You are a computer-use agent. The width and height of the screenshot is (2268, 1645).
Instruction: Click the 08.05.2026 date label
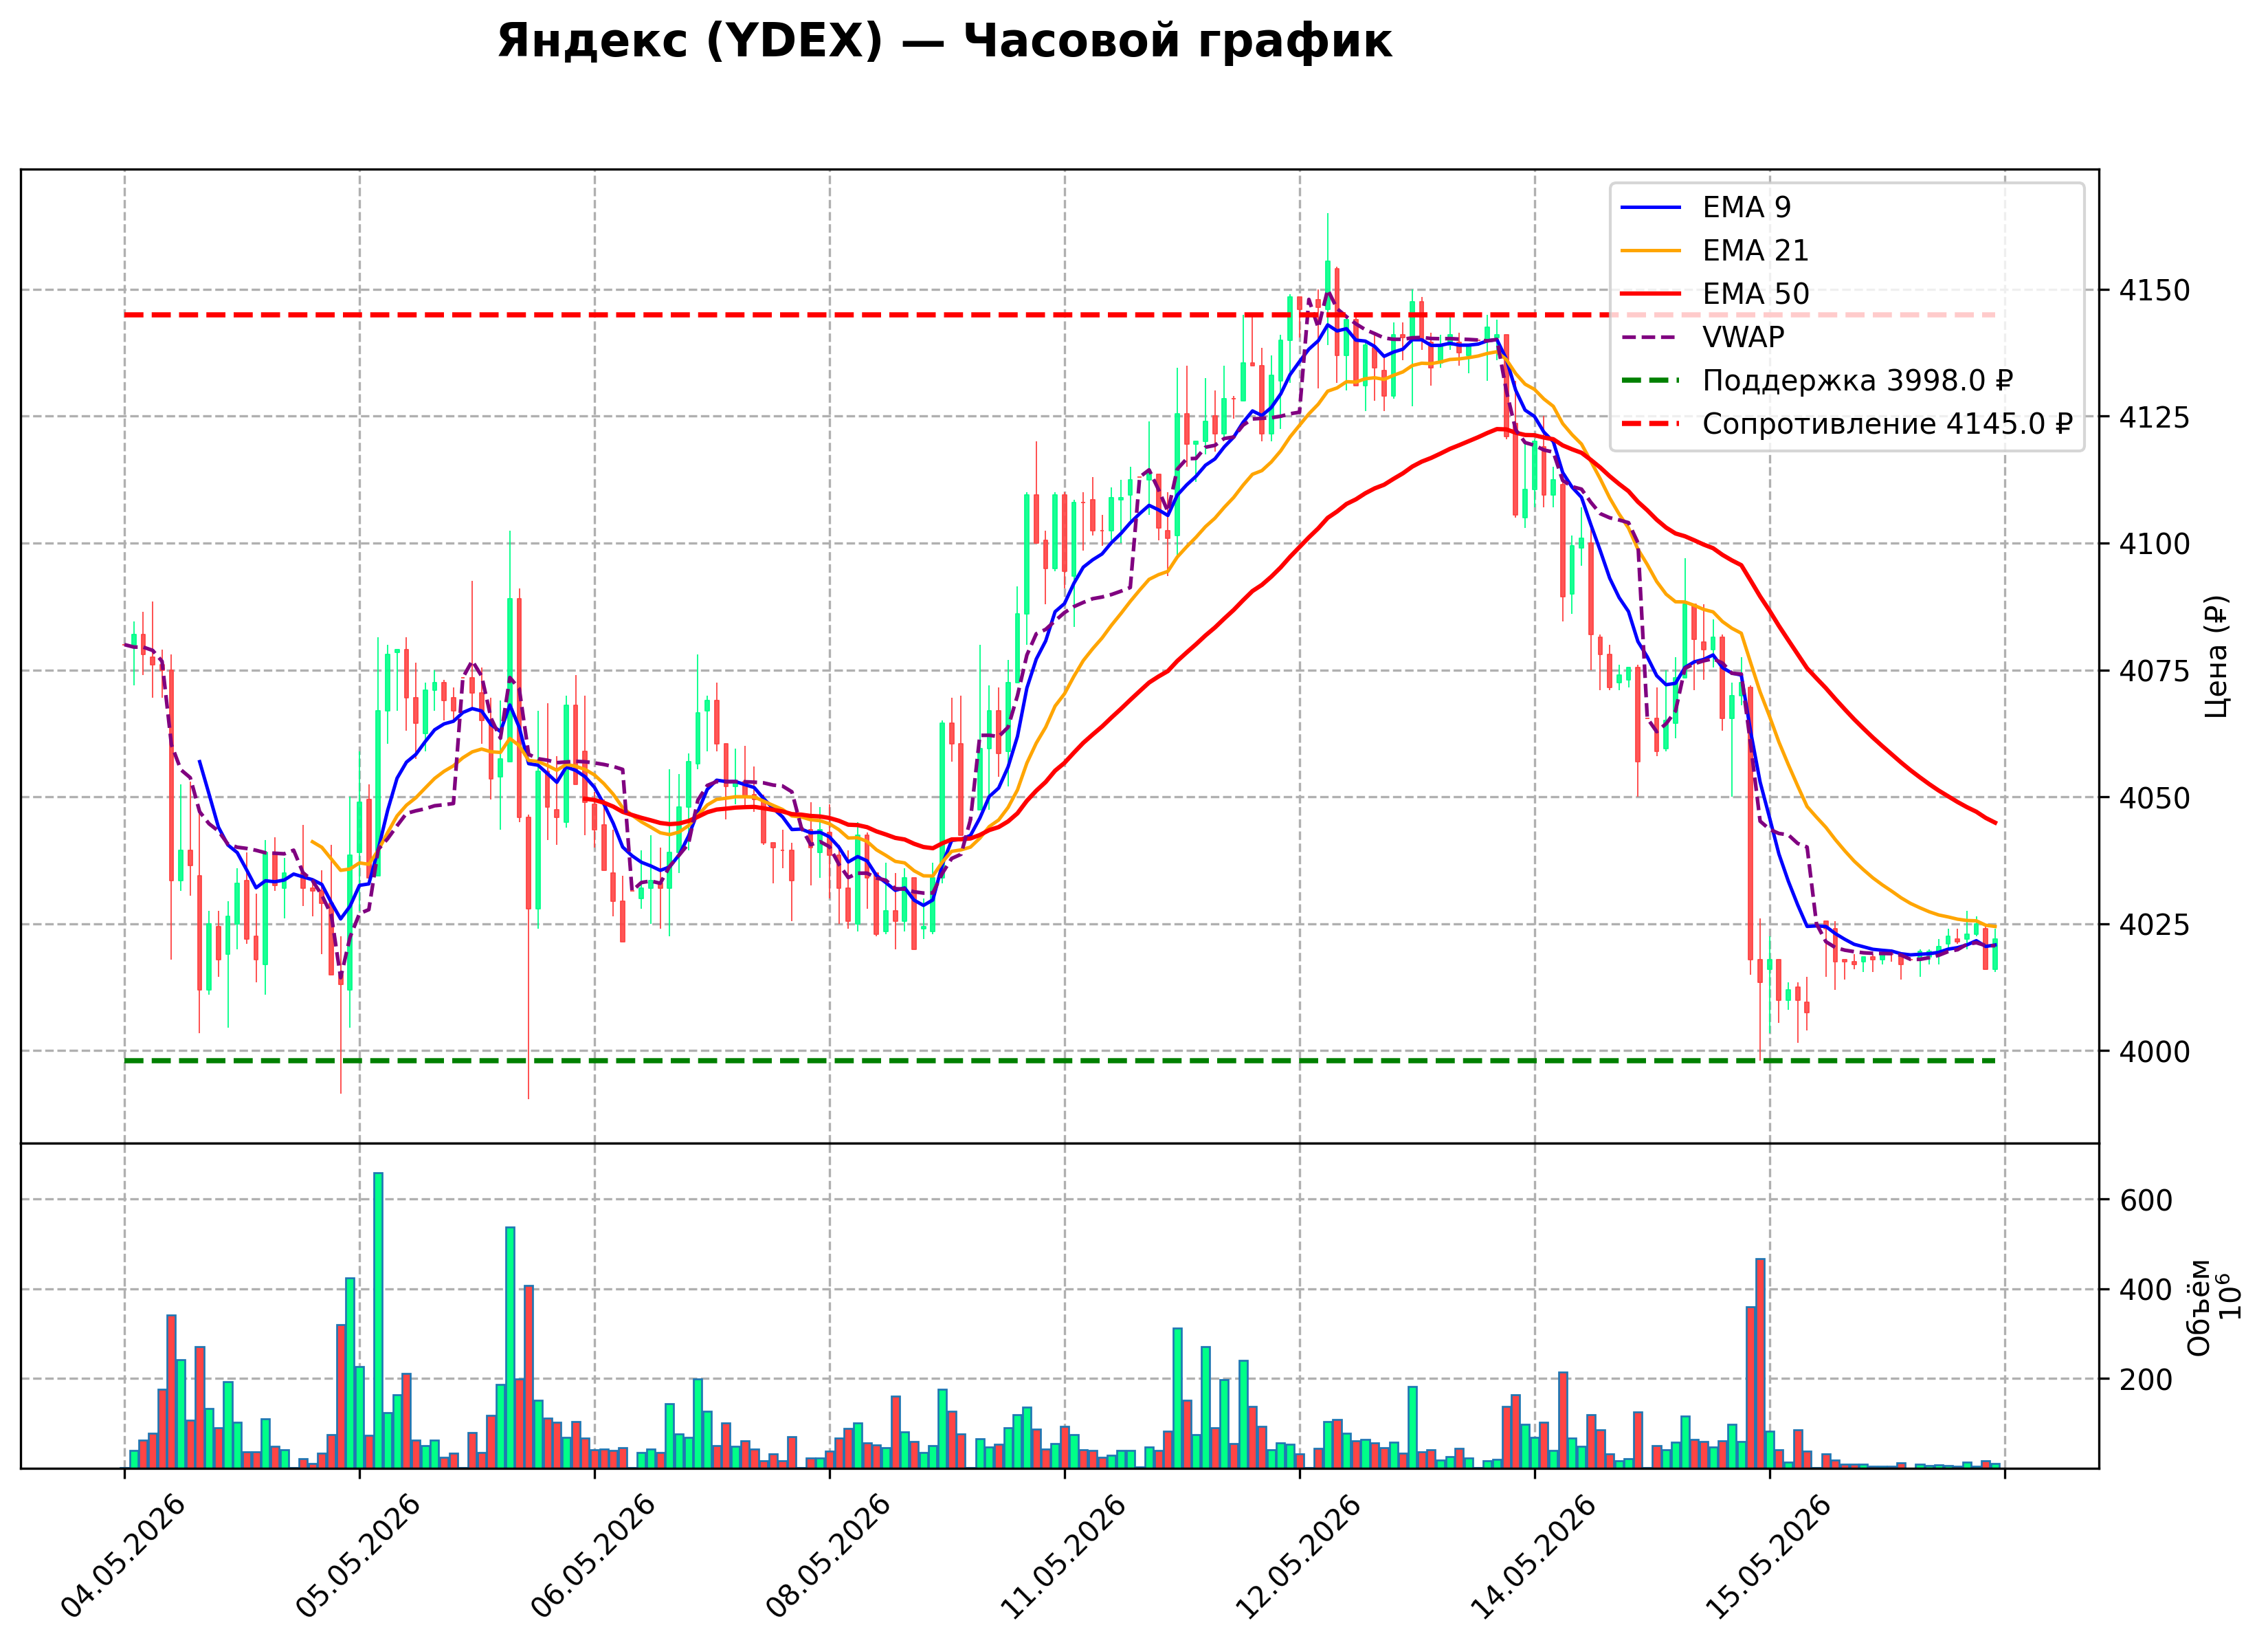pos(828,1556)
